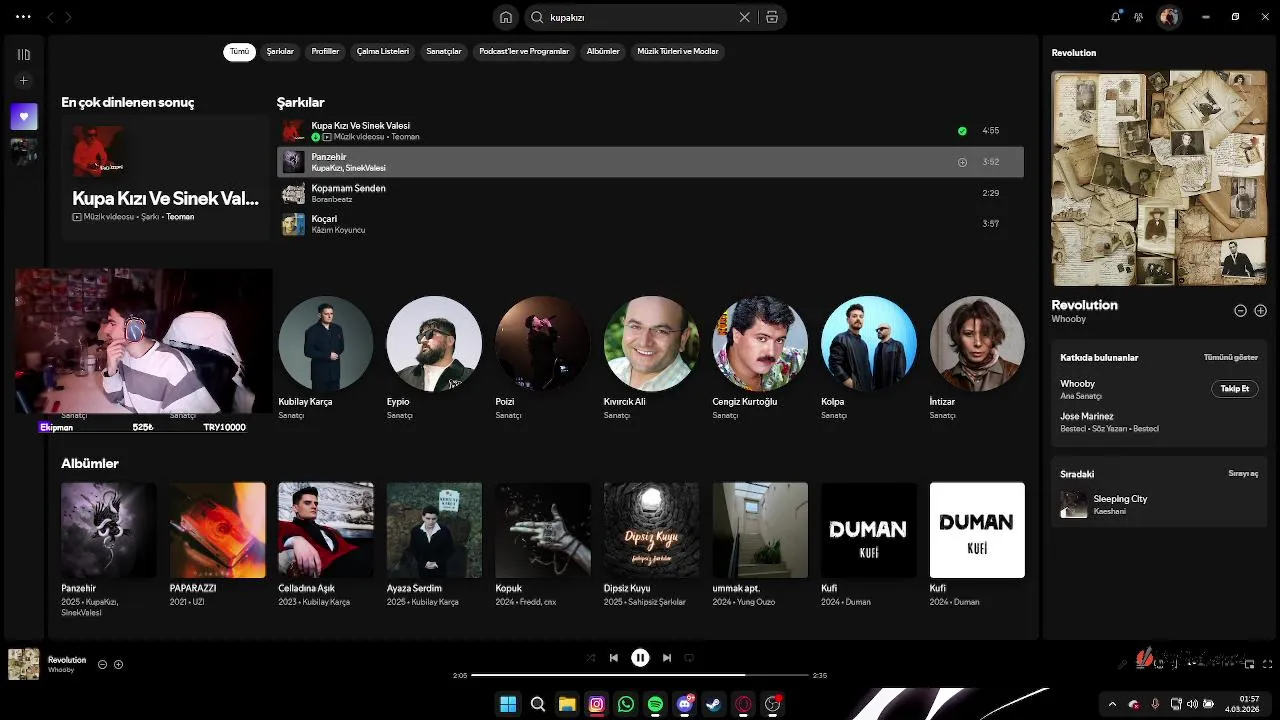The height and width of the screenshot is (720, 1280).
Task: Open the Friend Activity icon
Action: click(x=1138, y=17)
